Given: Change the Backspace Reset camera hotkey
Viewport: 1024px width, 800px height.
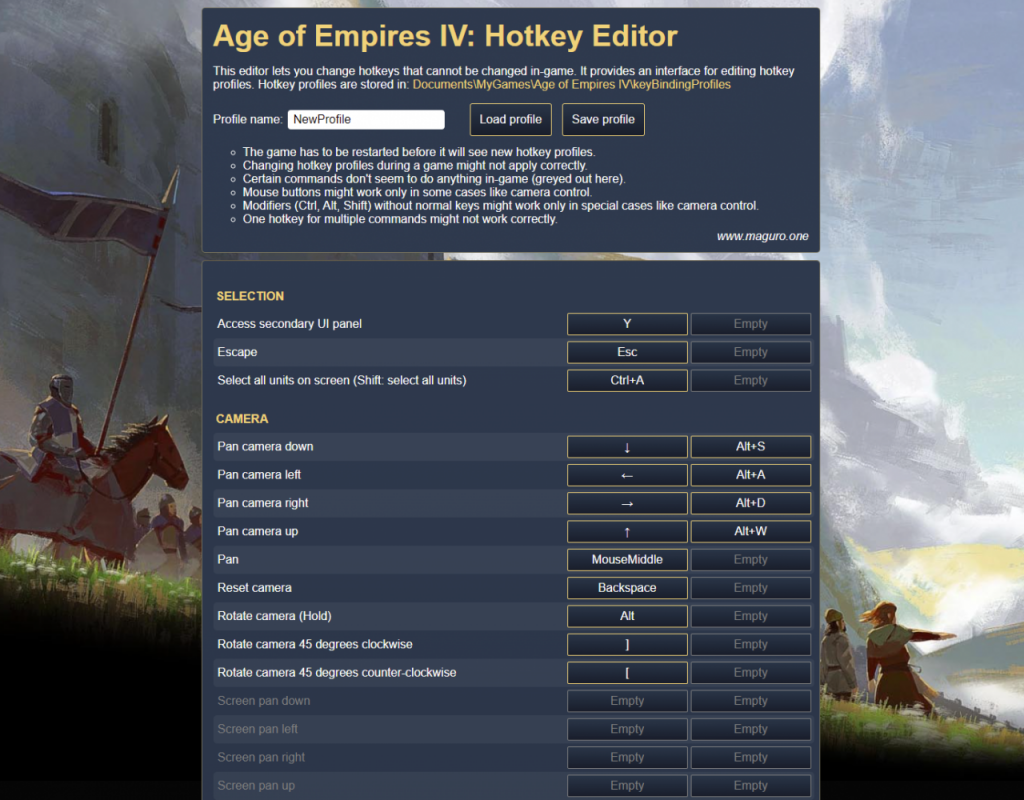Looking at the screenshot, I should pos(627,588).
